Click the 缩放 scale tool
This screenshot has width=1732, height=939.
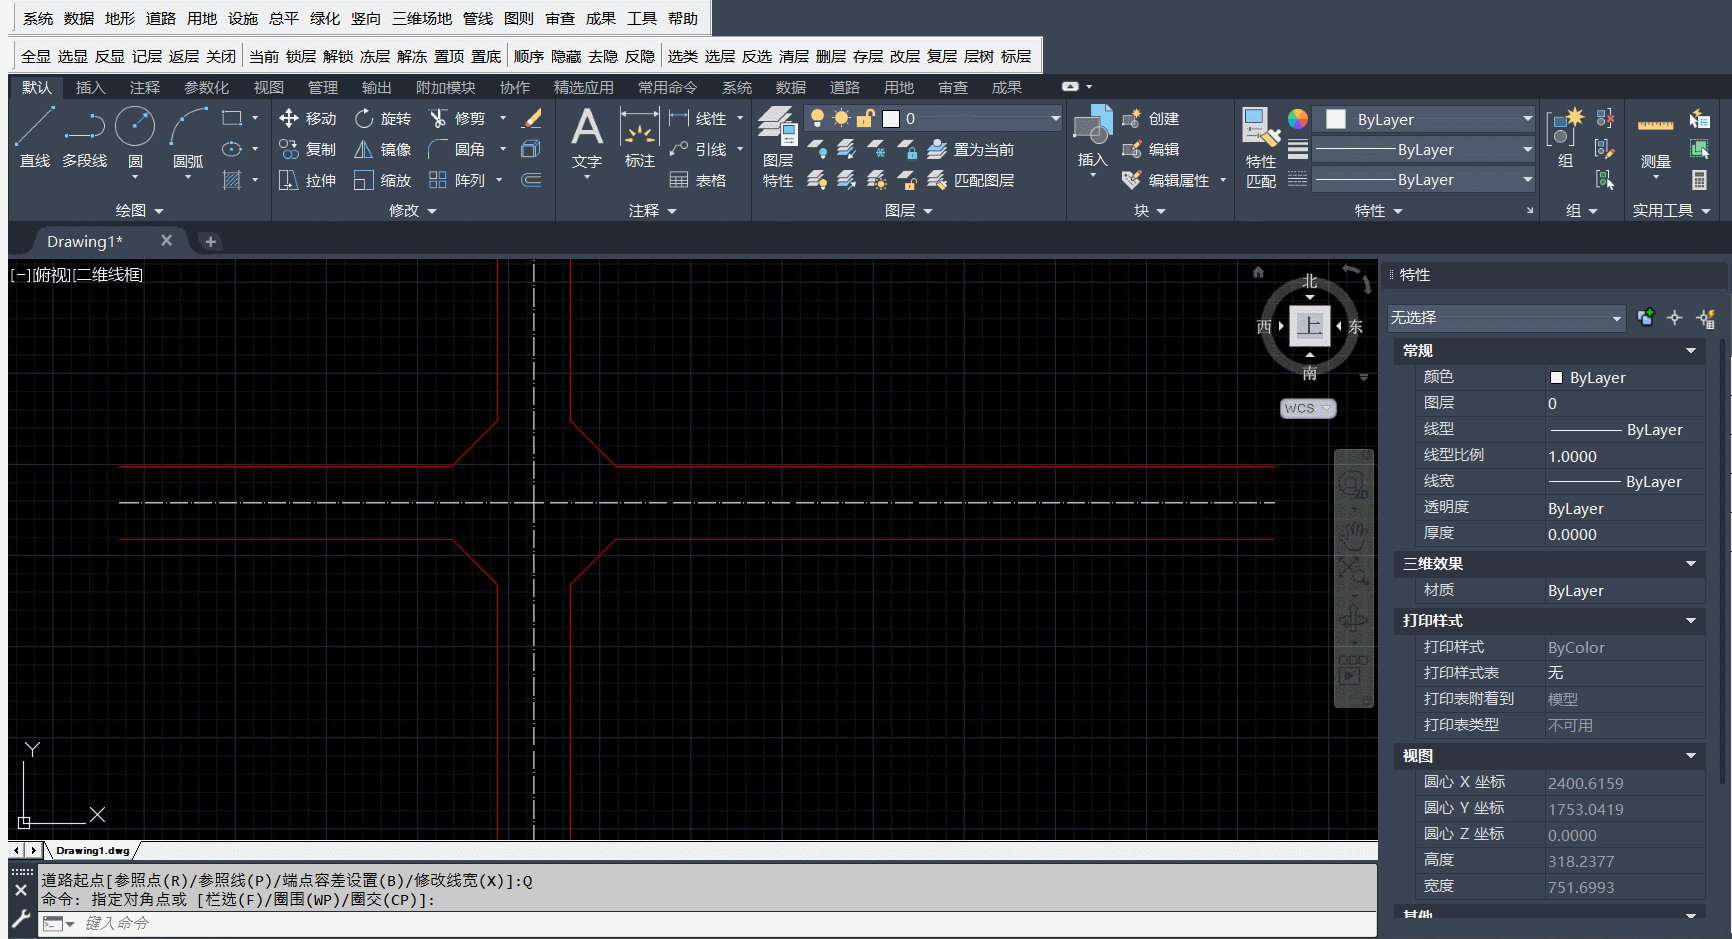383,180
